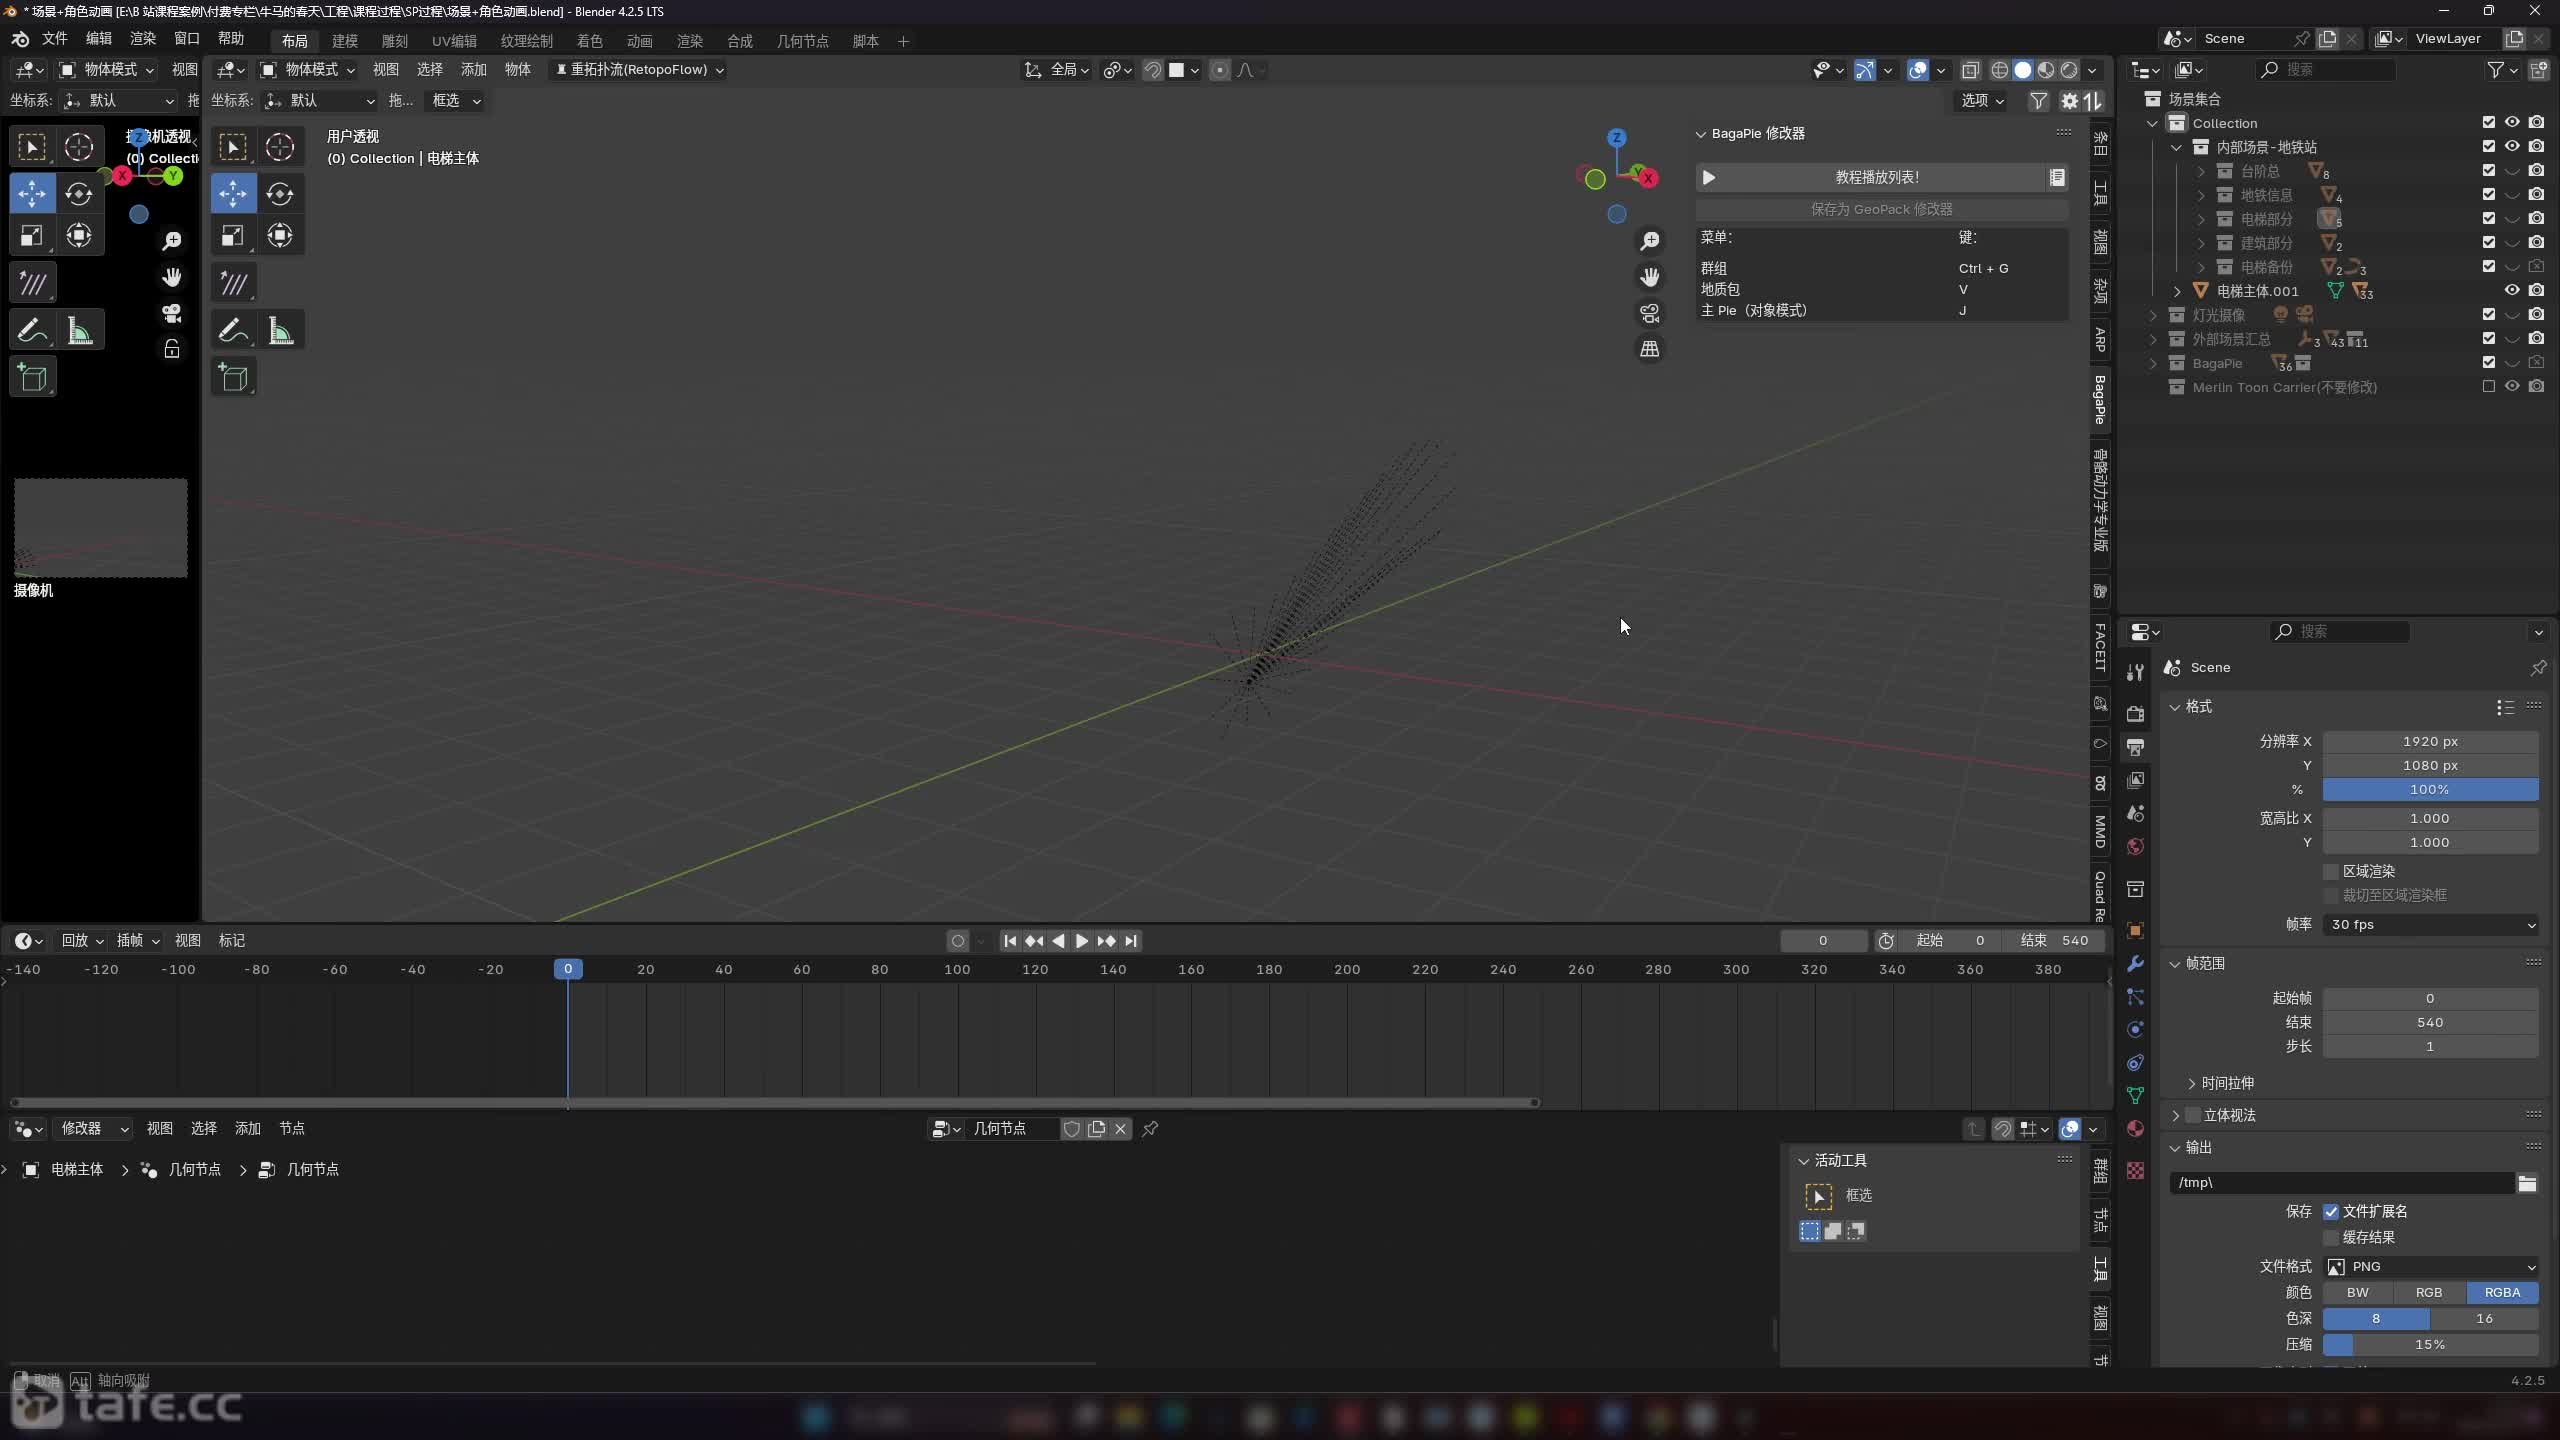This screenshot has height=1440, width=2560.
Task: Click the play animation button in timeline
Action: 1082,941
